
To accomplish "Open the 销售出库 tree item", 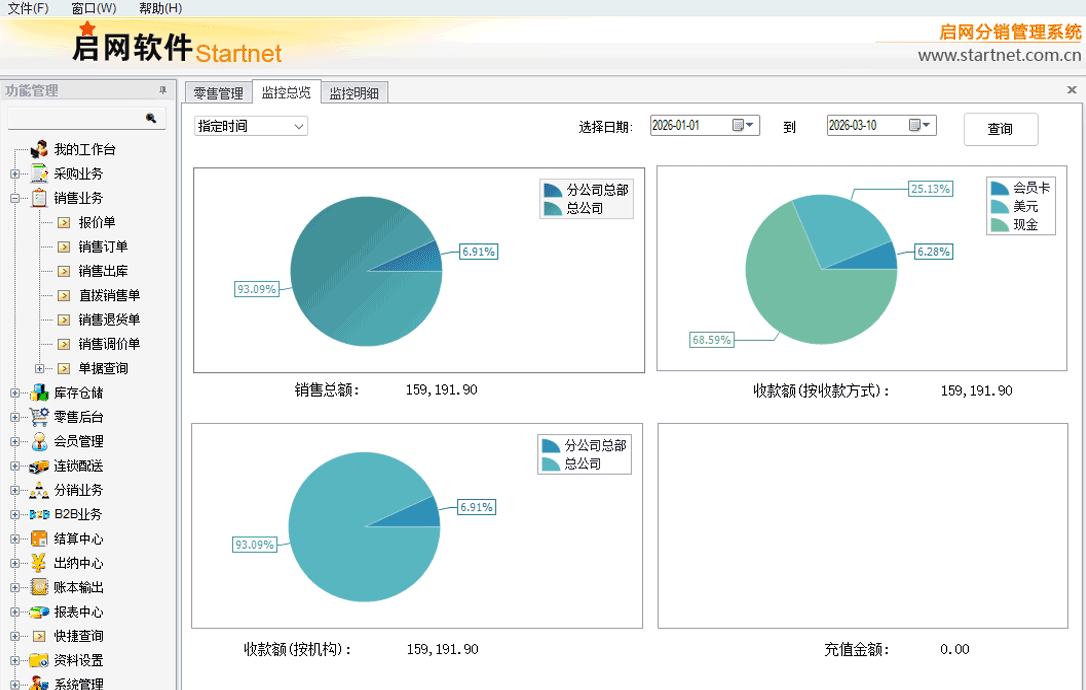I will (x=103, y=271).
